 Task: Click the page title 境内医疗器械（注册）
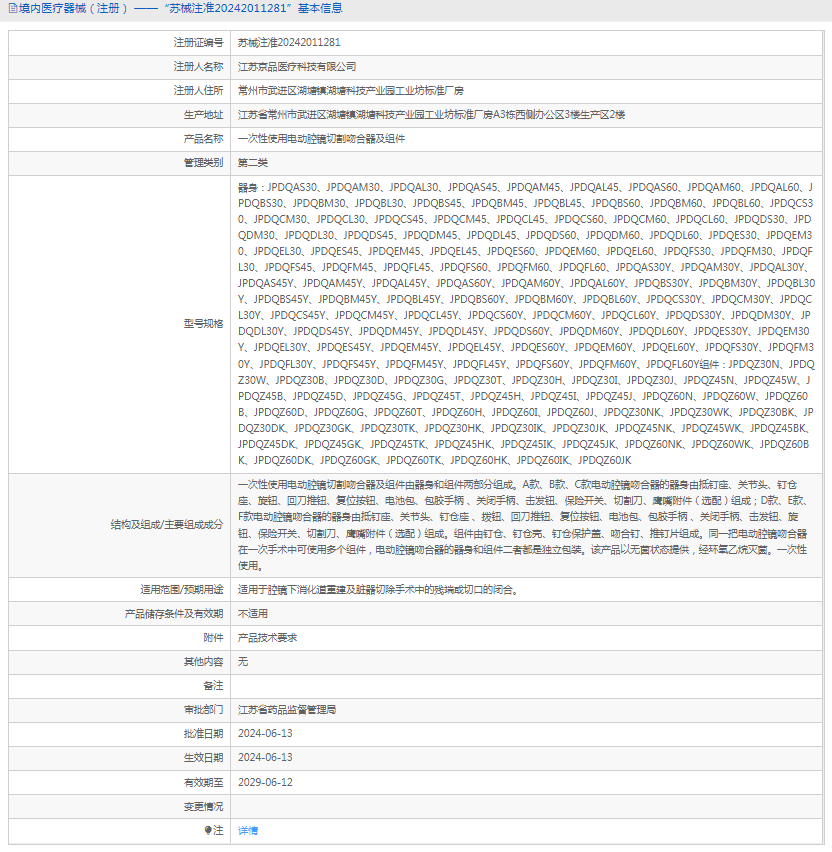73,9
